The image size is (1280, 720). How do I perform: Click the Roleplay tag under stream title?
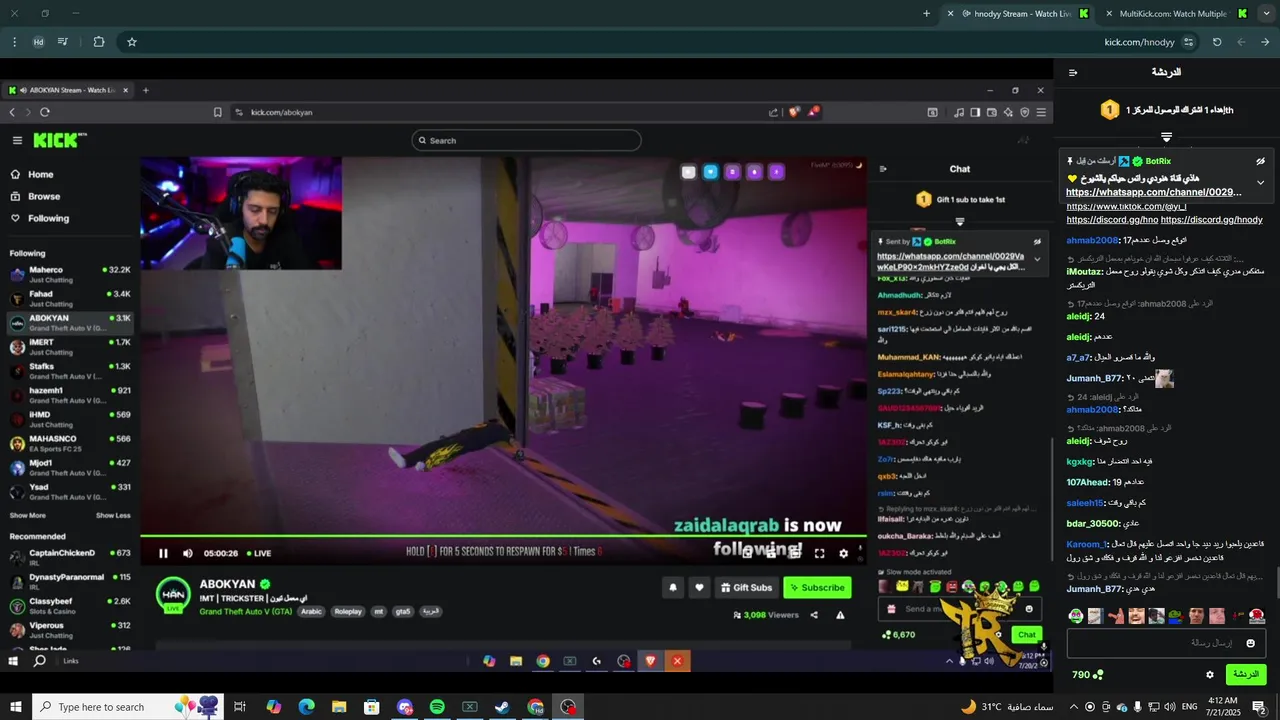pos(348,611)
